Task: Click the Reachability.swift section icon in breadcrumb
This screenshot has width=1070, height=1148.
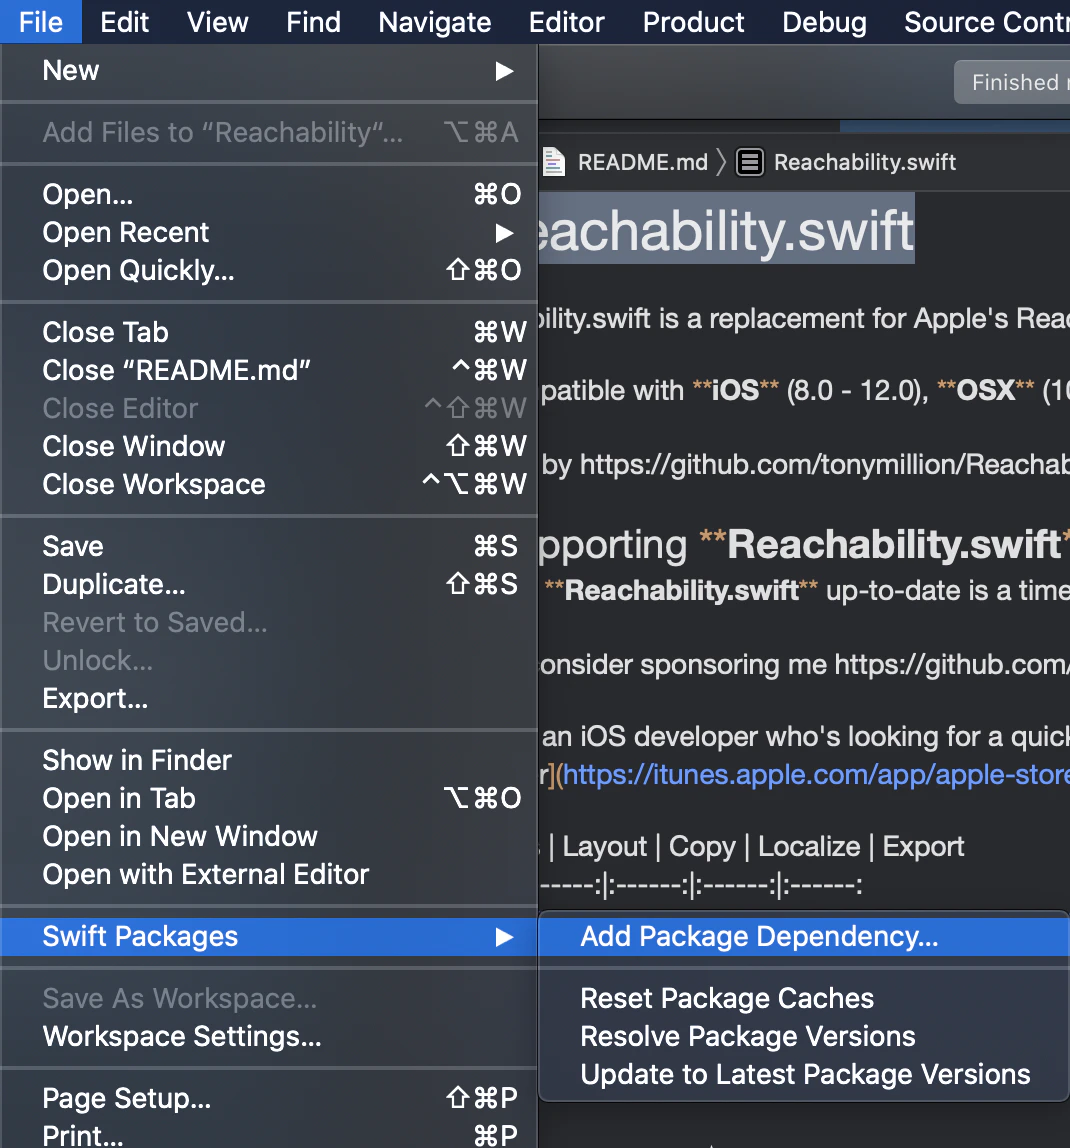Action: click(x=750, y=162)
